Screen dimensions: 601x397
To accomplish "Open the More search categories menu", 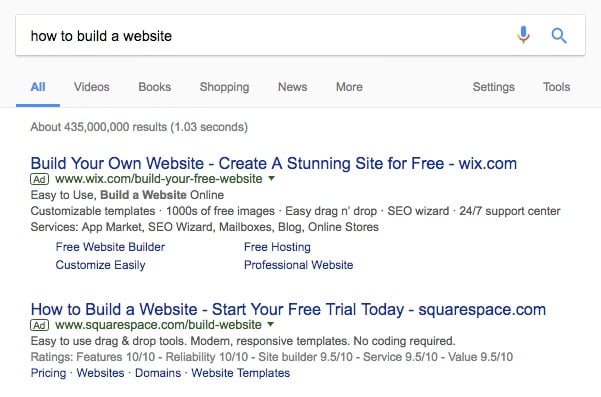I will (x=349, y=87).
